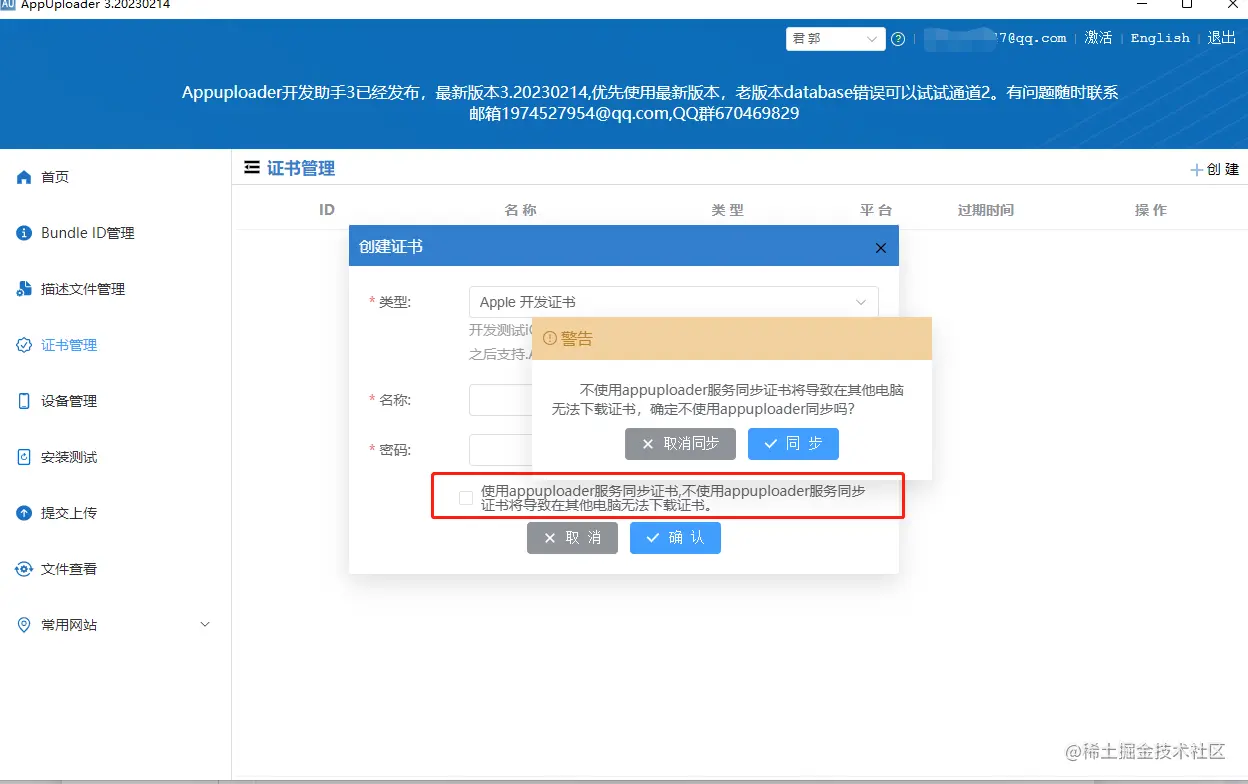Click 退出 to log out
Screen dimensions: 1248x784
(1220, 38)
